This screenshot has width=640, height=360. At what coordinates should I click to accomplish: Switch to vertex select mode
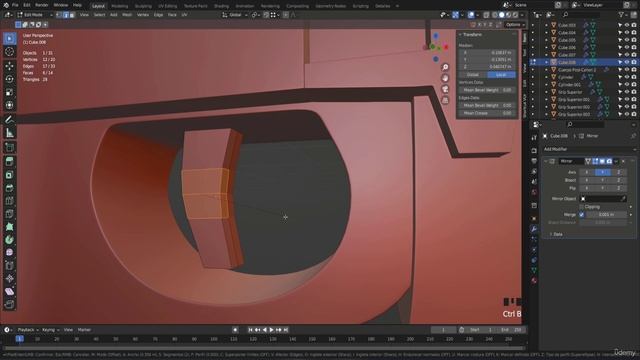pos(59,15)
